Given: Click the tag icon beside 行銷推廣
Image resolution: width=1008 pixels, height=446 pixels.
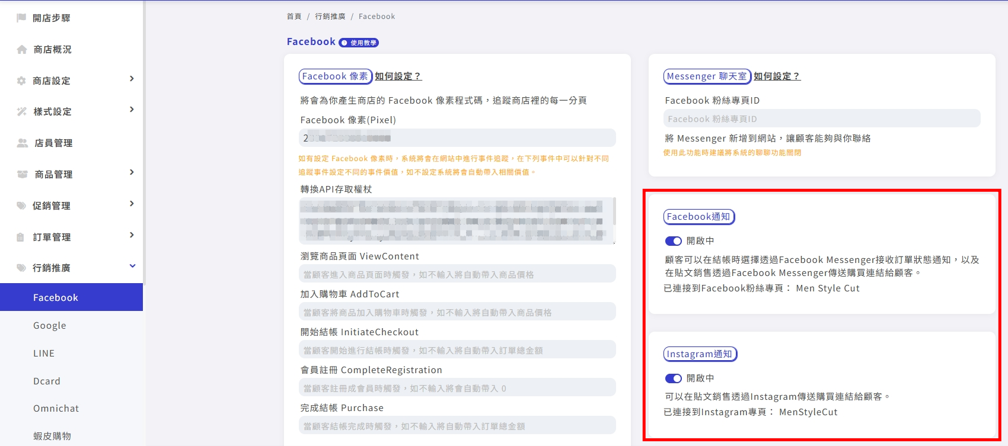Looking at the screenshot, I should (21, 268).
